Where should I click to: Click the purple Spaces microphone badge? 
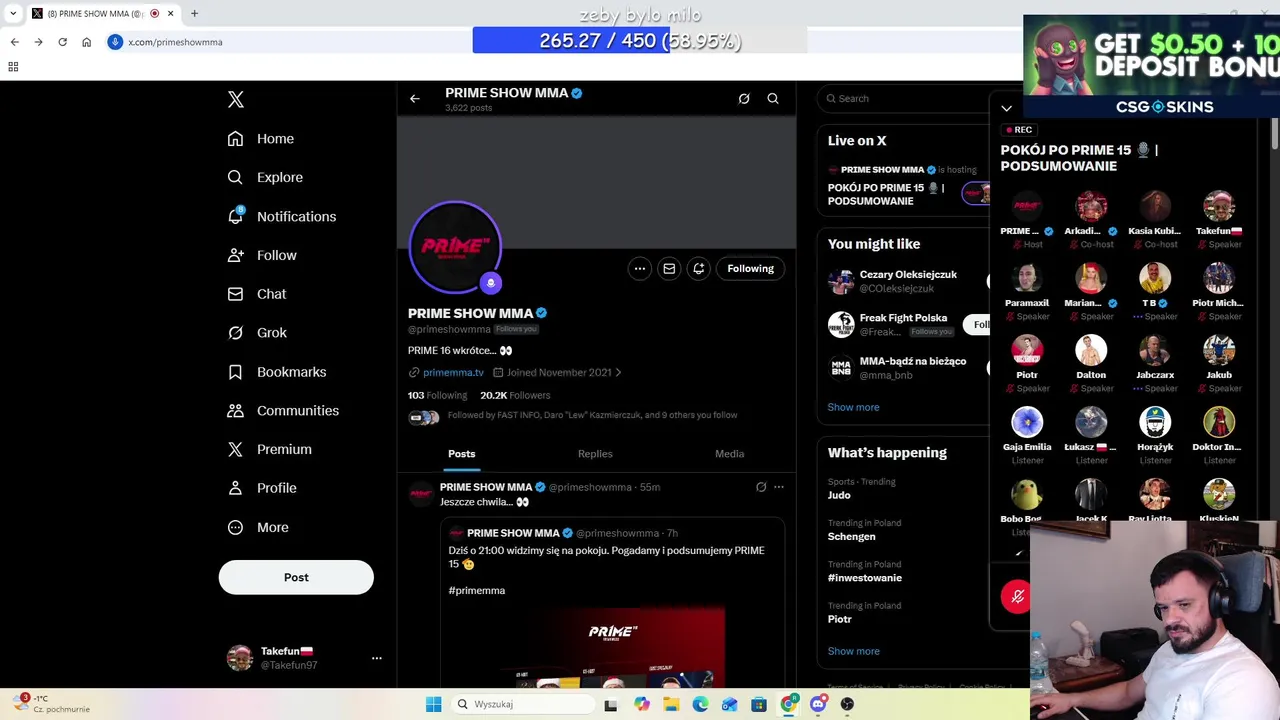[x=490, y=283]
